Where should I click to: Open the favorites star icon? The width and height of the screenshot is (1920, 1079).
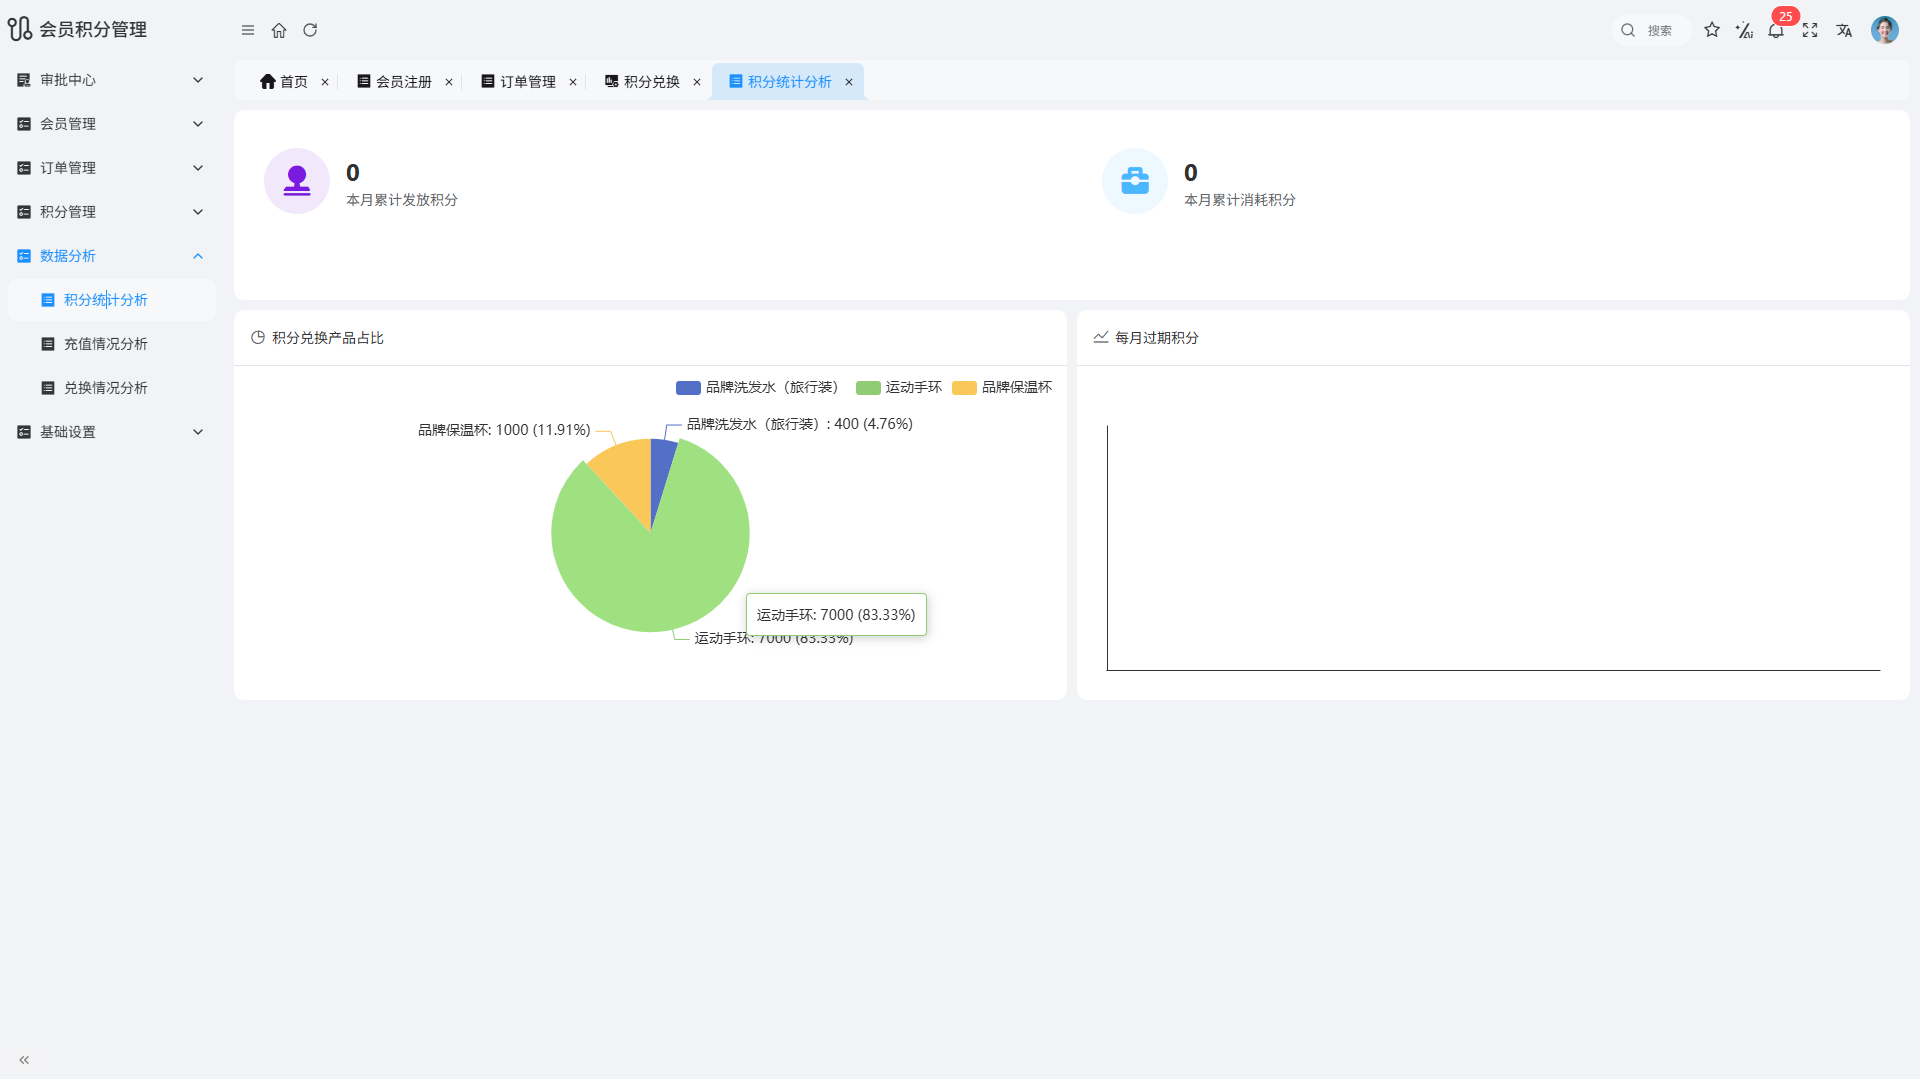point(1712,30)
